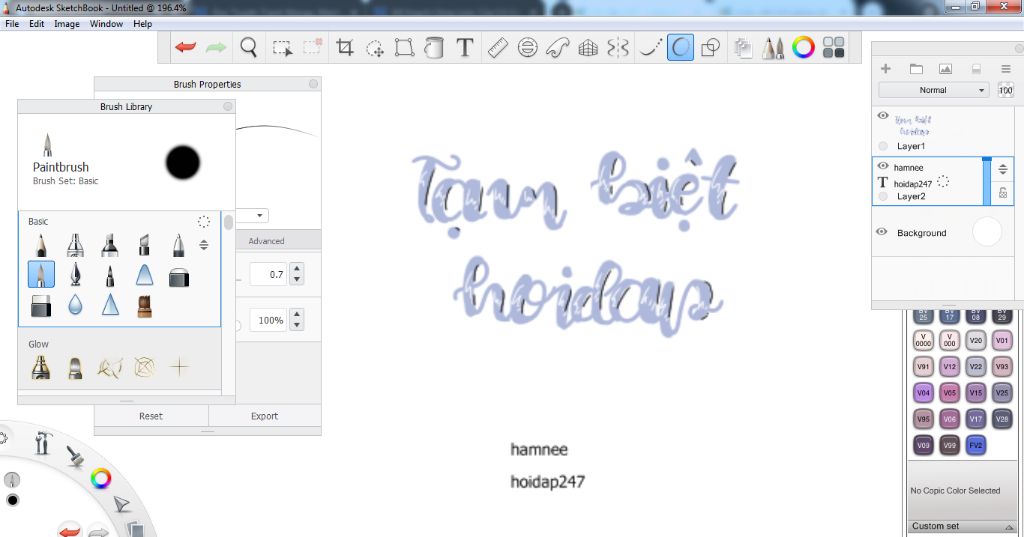Screen dimensions: 1024x537
Task: Click the Basic brush set reorder arrows
Action: [204, 245]
